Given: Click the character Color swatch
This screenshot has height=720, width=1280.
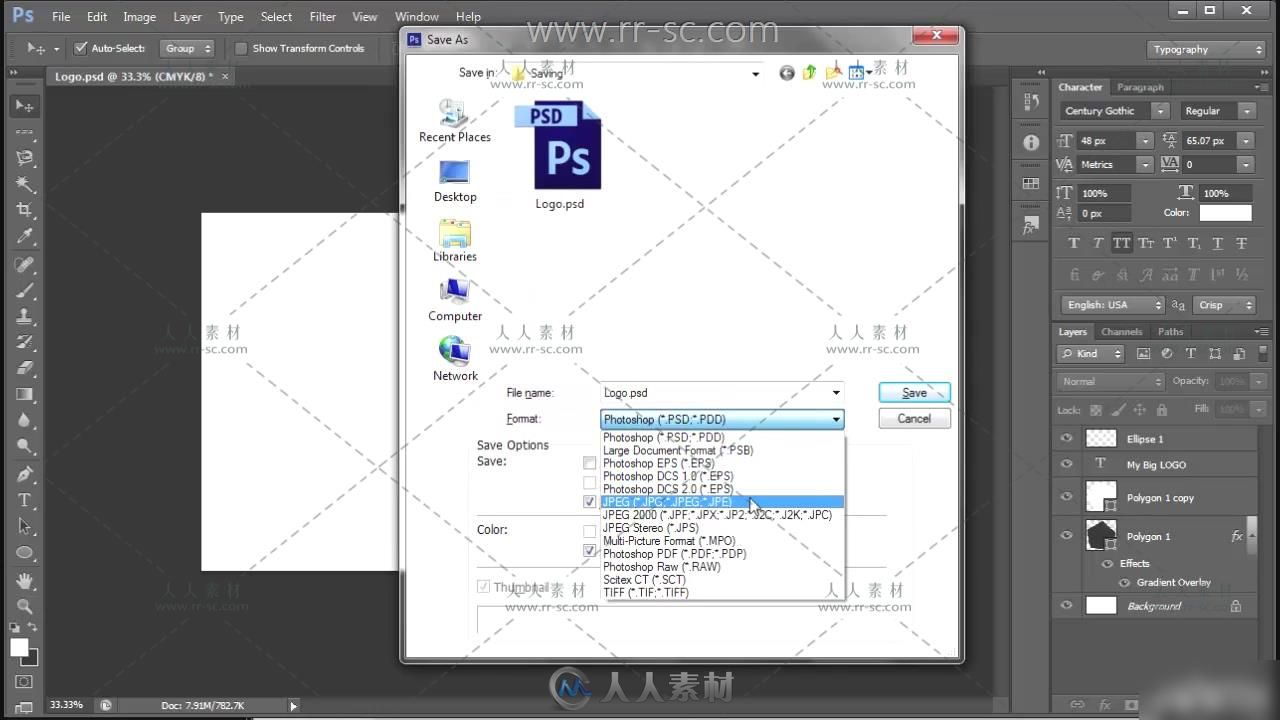Looking at the screenshot, I should tap(1225, 213).
